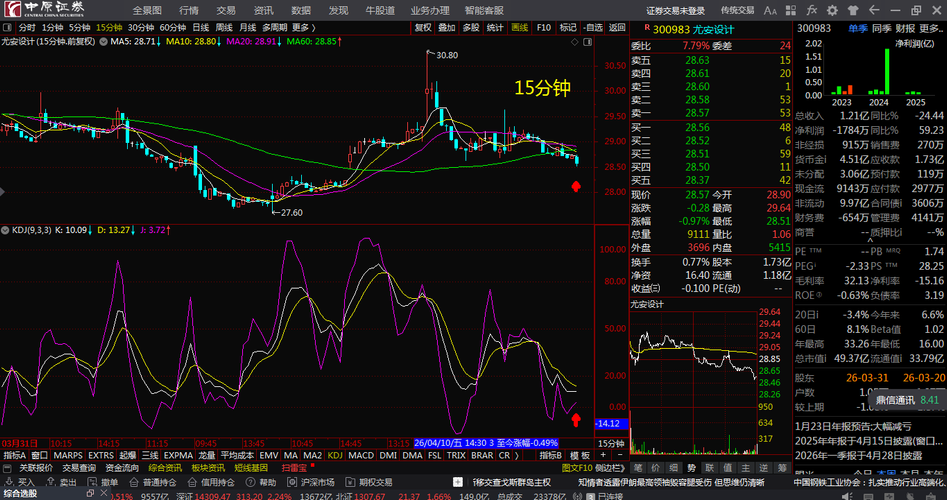Switch to 周线 weekly chart
The image size is (947, 500).
pyautogui.click(x=224, y=27)
